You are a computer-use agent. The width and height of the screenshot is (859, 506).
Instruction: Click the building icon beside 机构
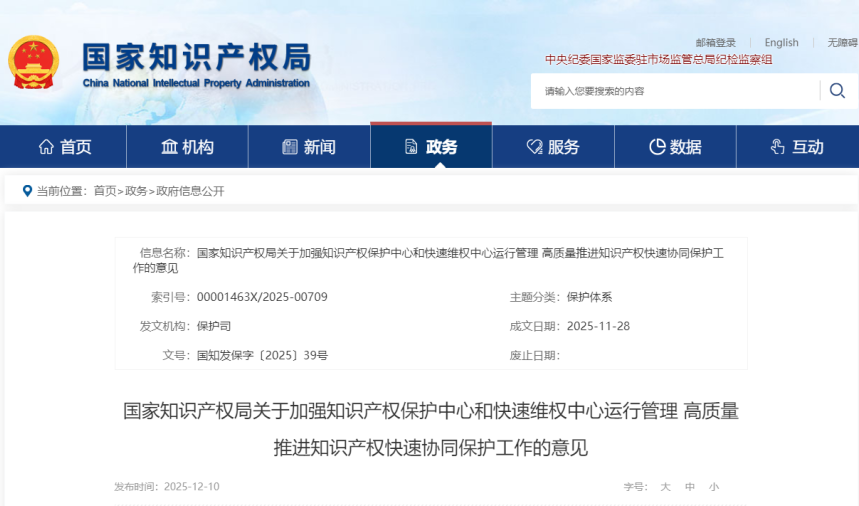click(x=169, y=147)
